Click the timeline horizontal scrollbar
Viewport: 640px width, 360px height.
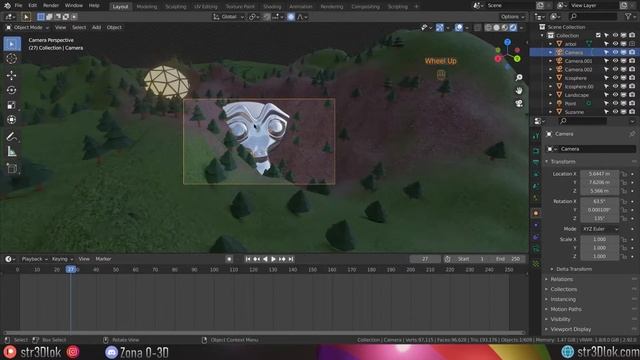pos(264,333)
